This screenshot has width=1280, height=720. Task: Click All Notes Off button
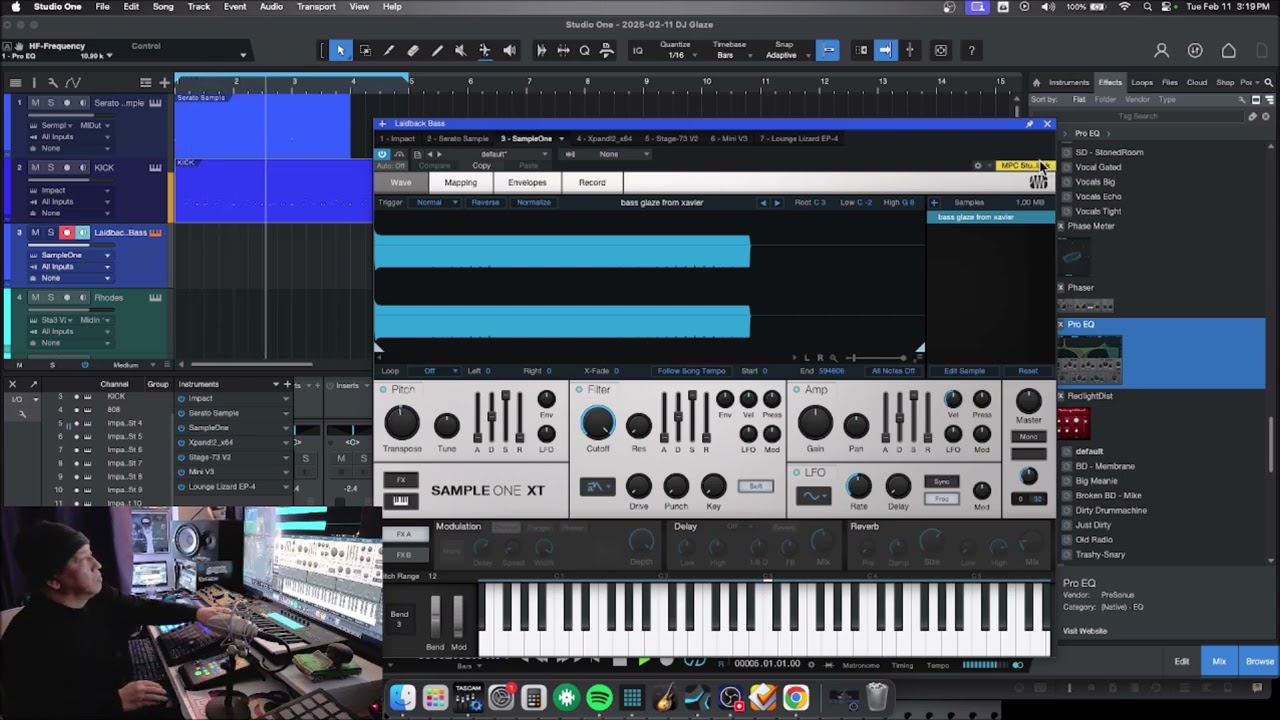pos(893,371)
